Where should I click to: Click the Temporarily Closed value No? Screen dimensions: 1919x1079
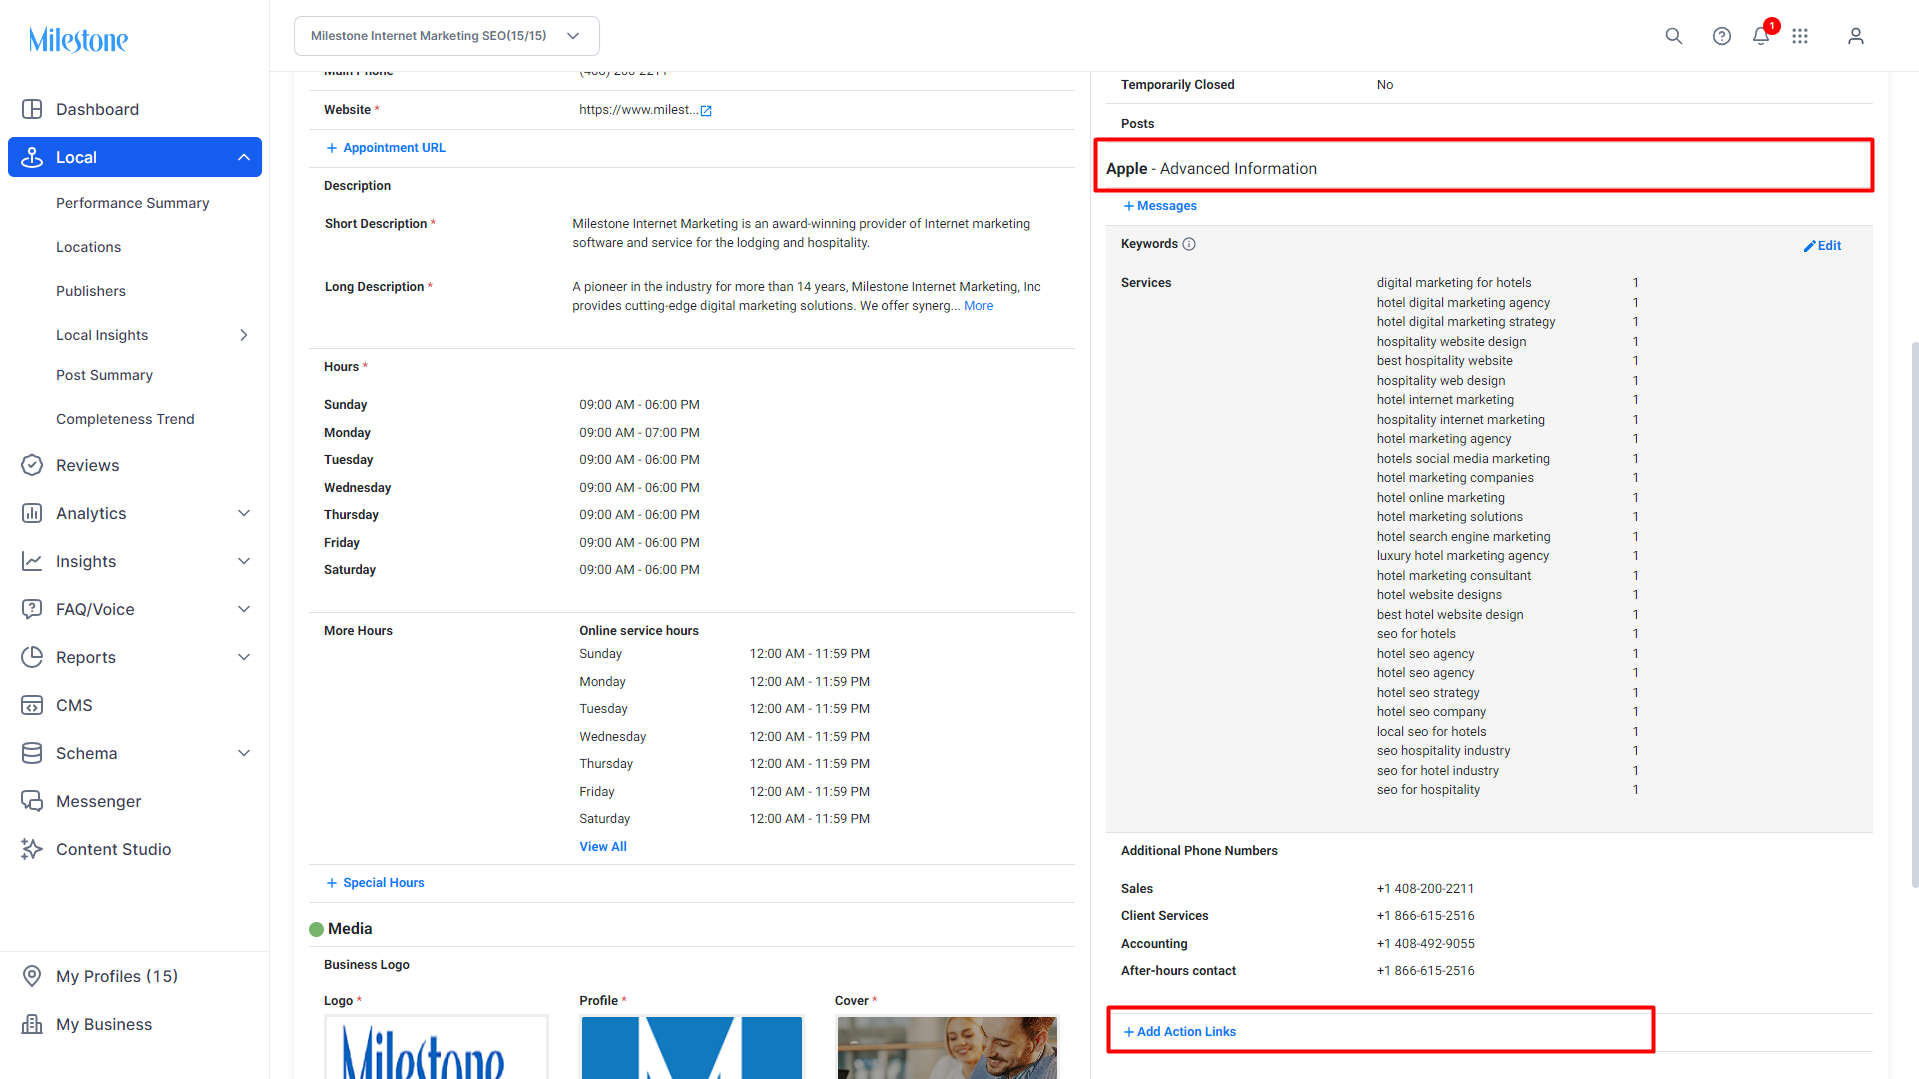click(x=1384, y=85)
